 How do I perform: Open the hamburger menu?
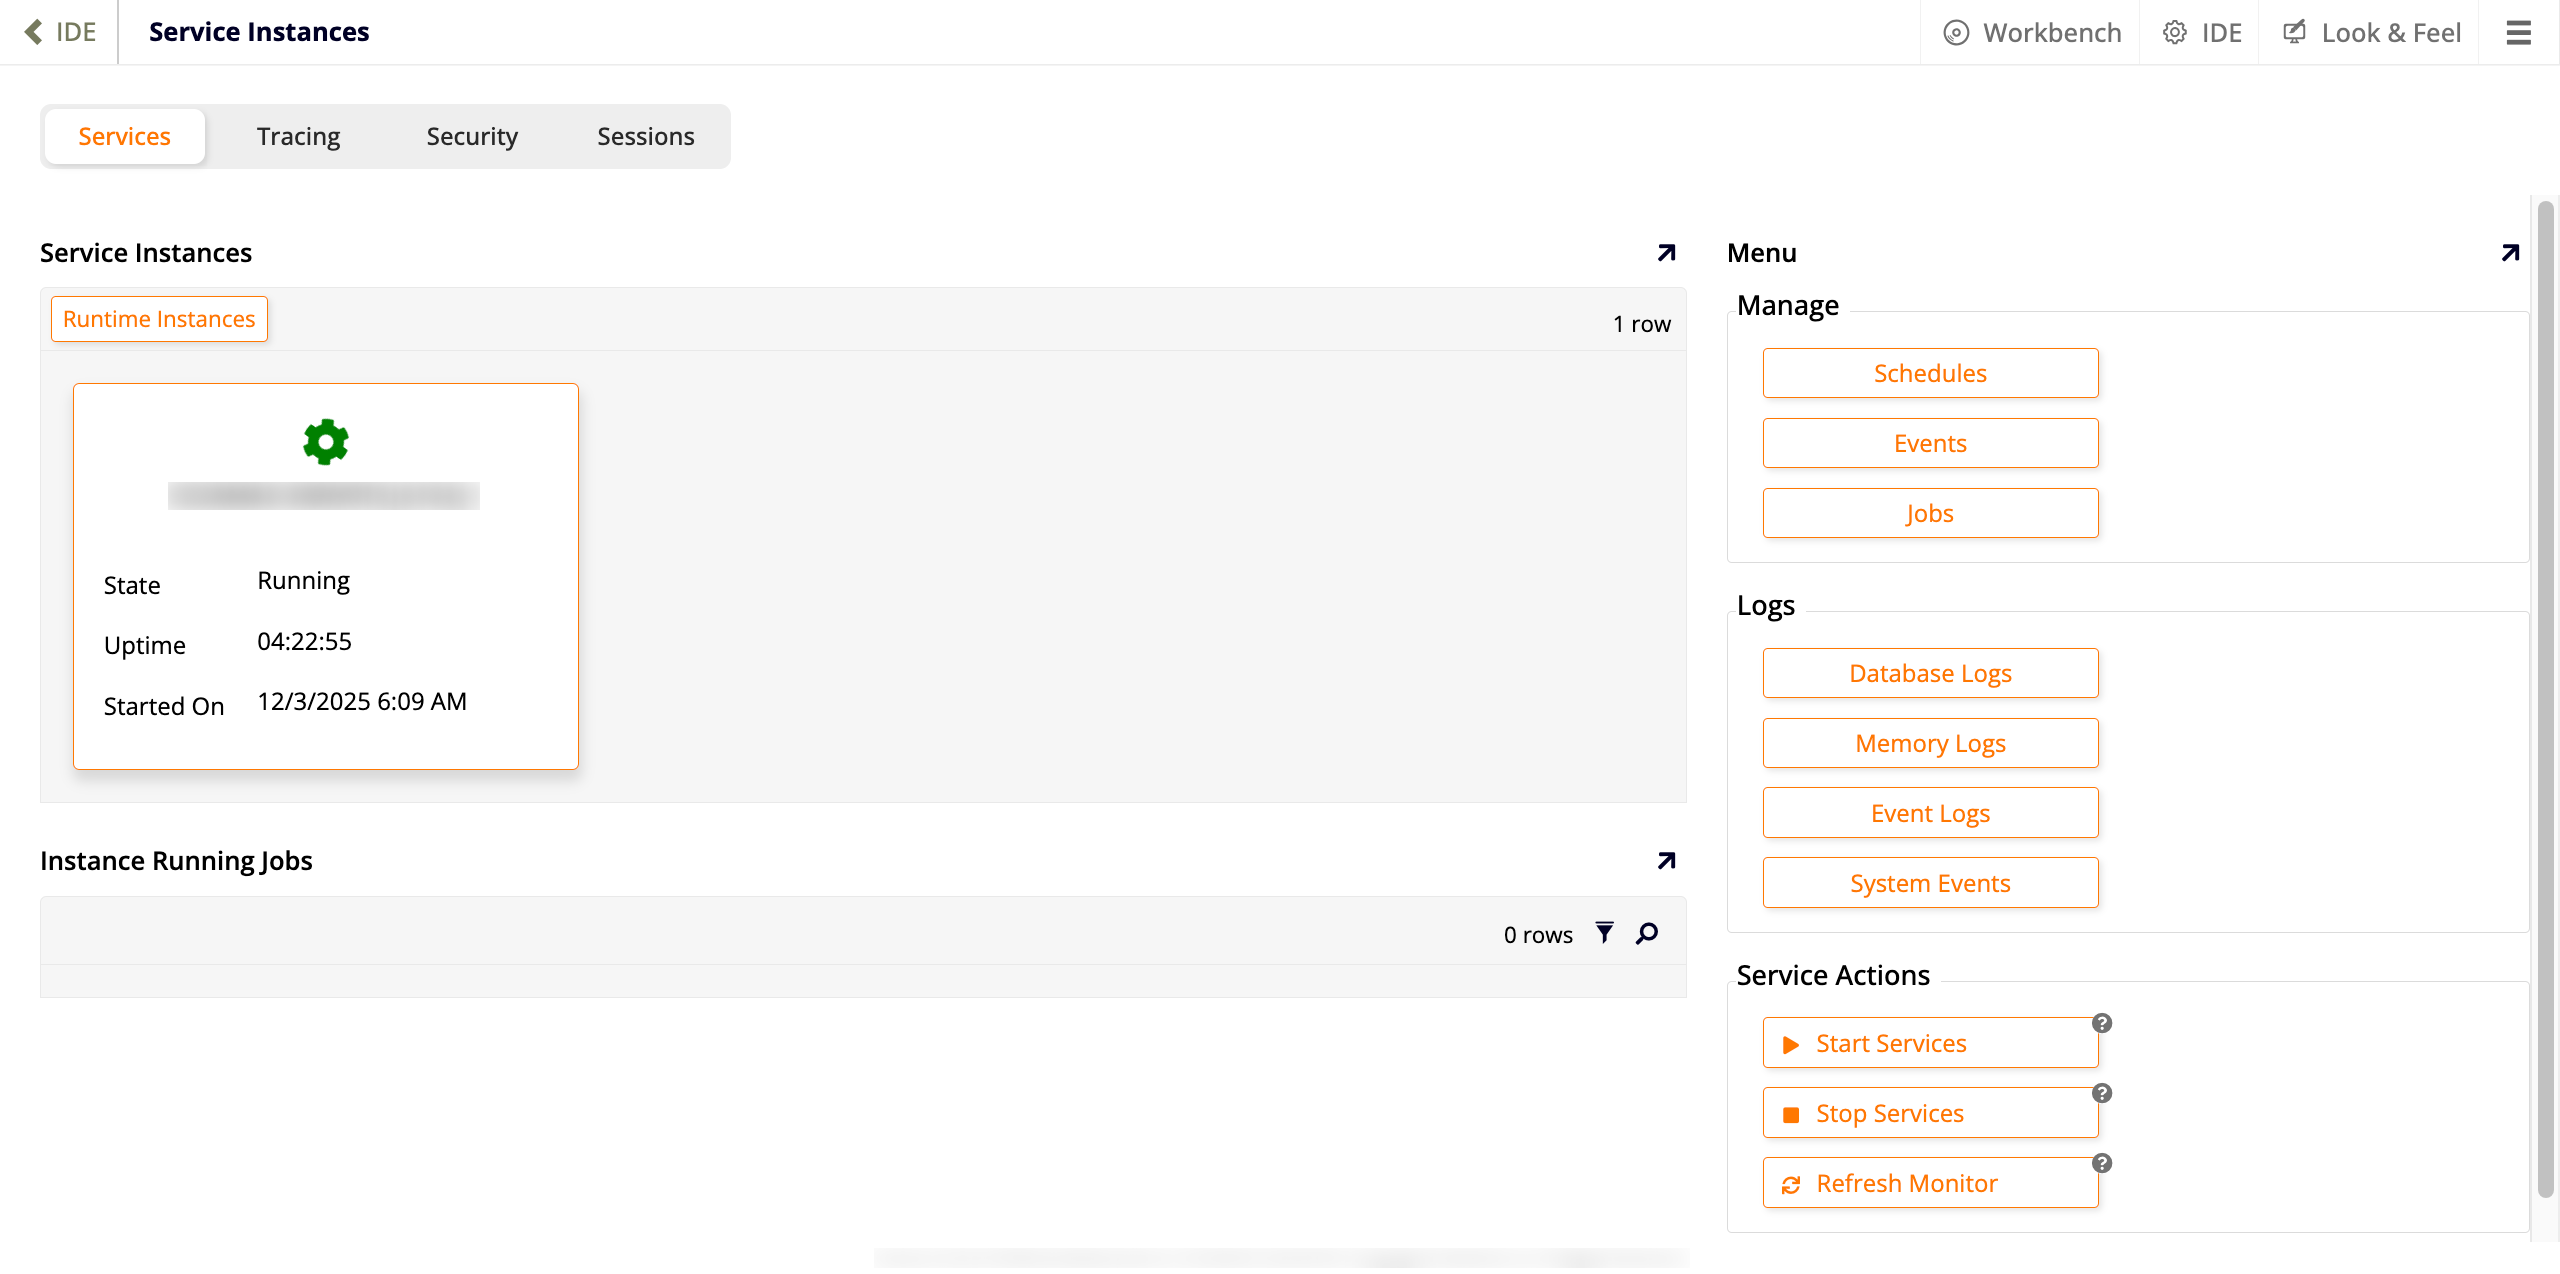2518,31
